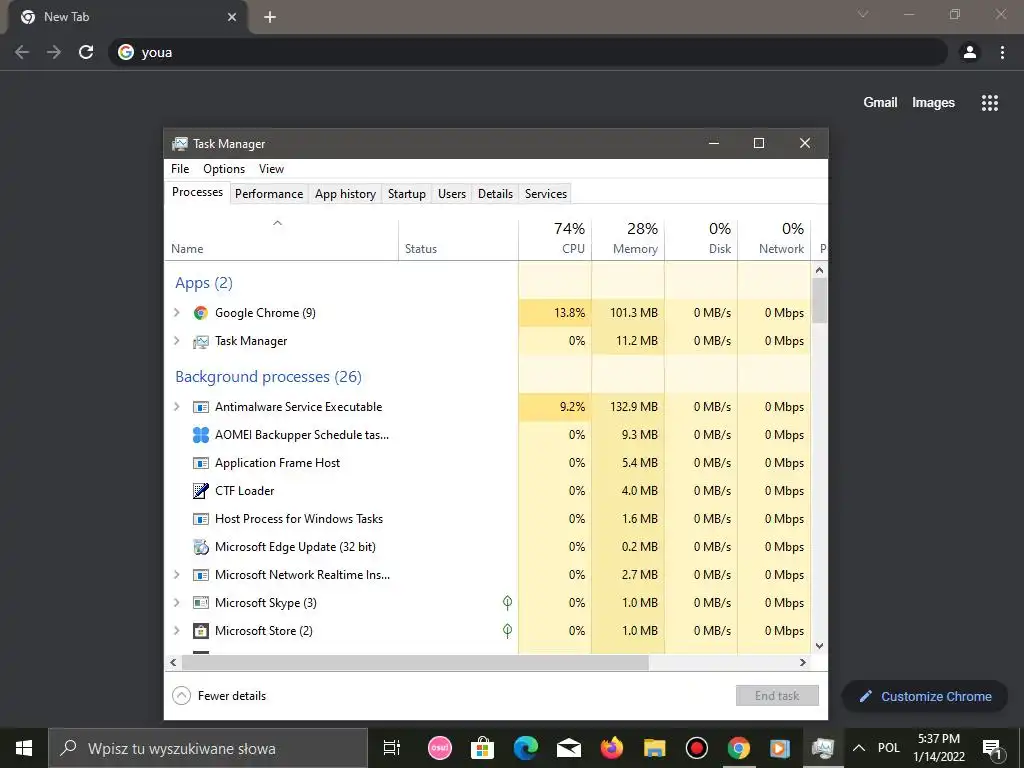Click the Microsoft Store suspended leaf icon

click(x=507, y=631)
